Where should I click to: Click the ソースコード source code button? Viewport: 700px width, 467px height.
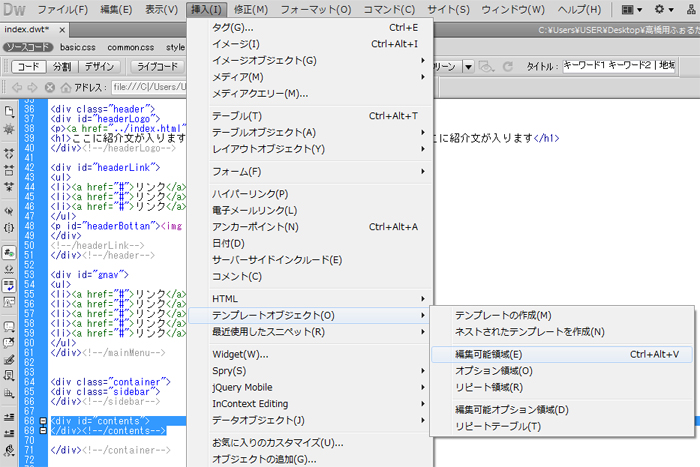28,47
